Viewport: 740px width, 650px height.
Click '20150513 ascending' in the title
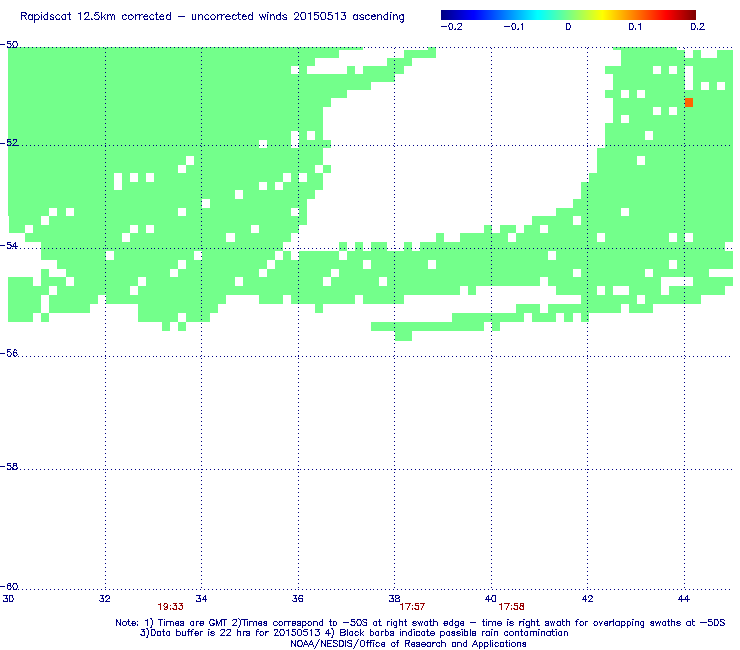[349, 17]
